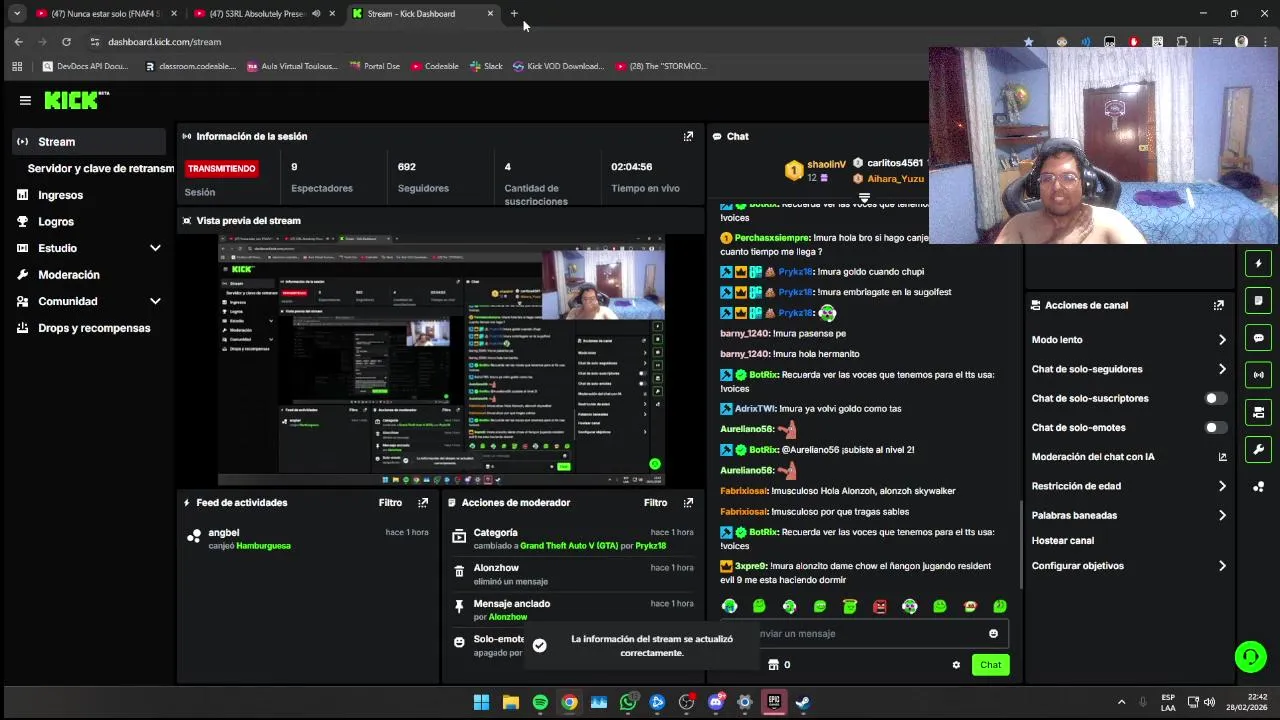Select the halo emote in emote row
The height and width of the screenshot is (720, 1280).
click(850, 606)
